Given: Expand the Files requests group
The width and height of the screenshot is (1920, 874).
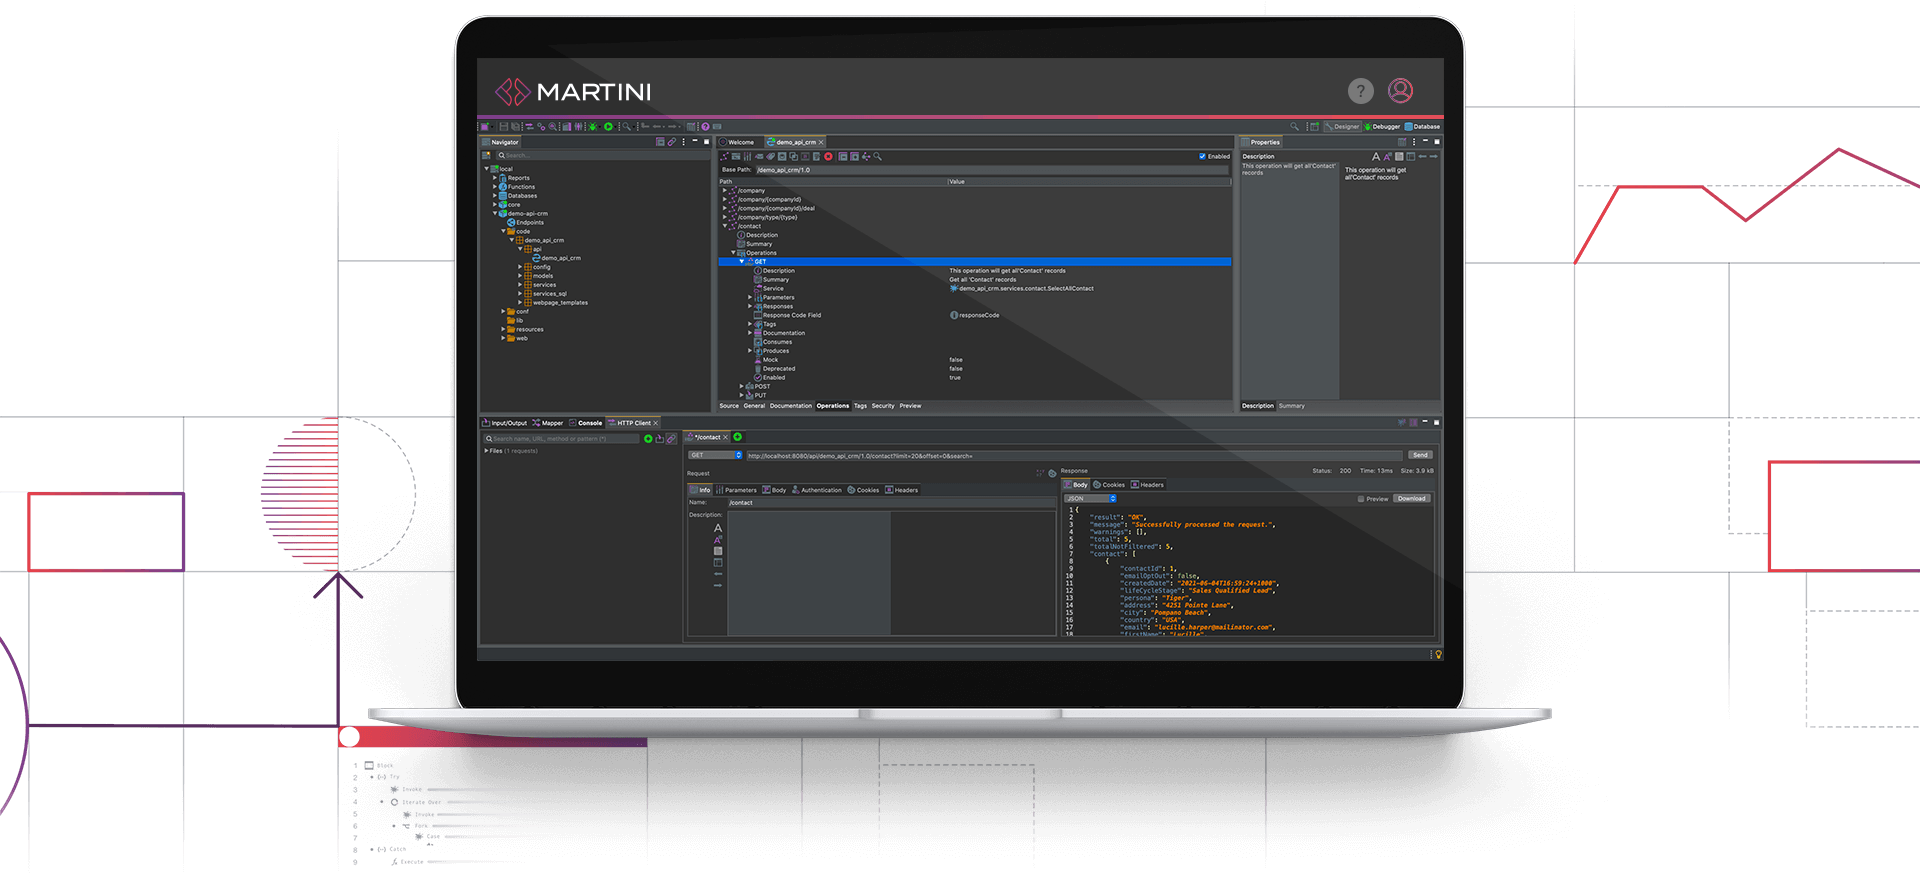Looking at the screenshot, I should pos(487,451).
